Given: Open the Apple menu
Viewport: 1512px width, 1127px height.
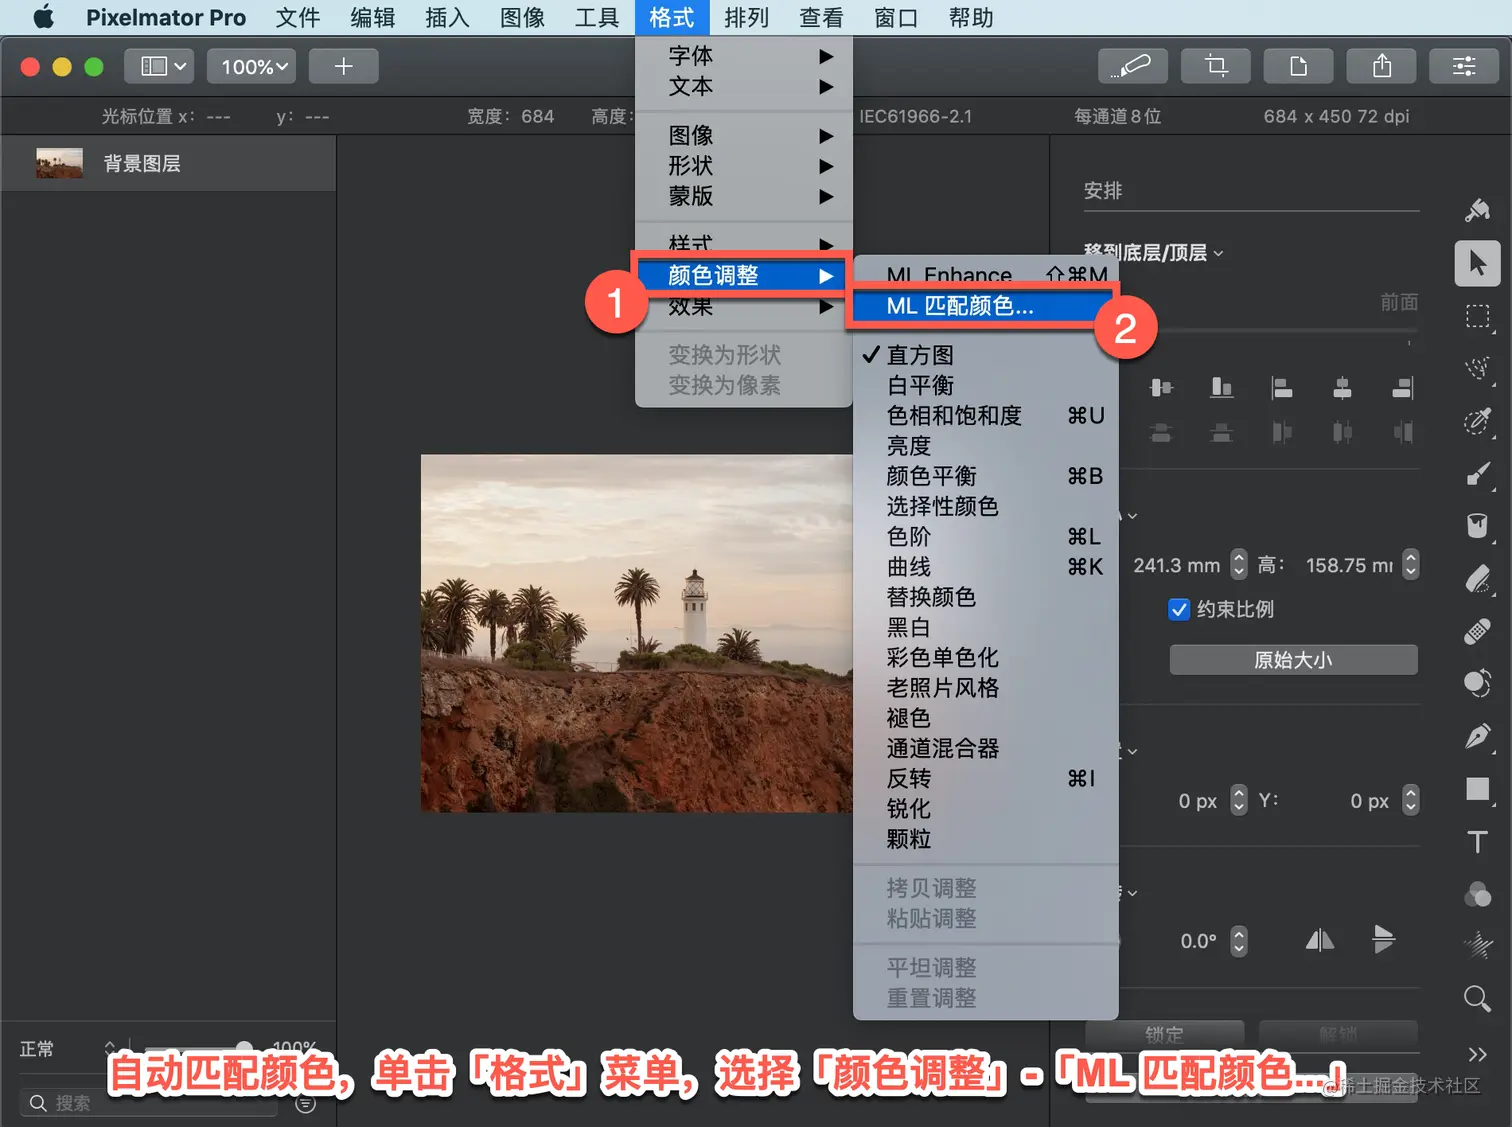Looking at the screenshot, I should [x=43, y=17].
